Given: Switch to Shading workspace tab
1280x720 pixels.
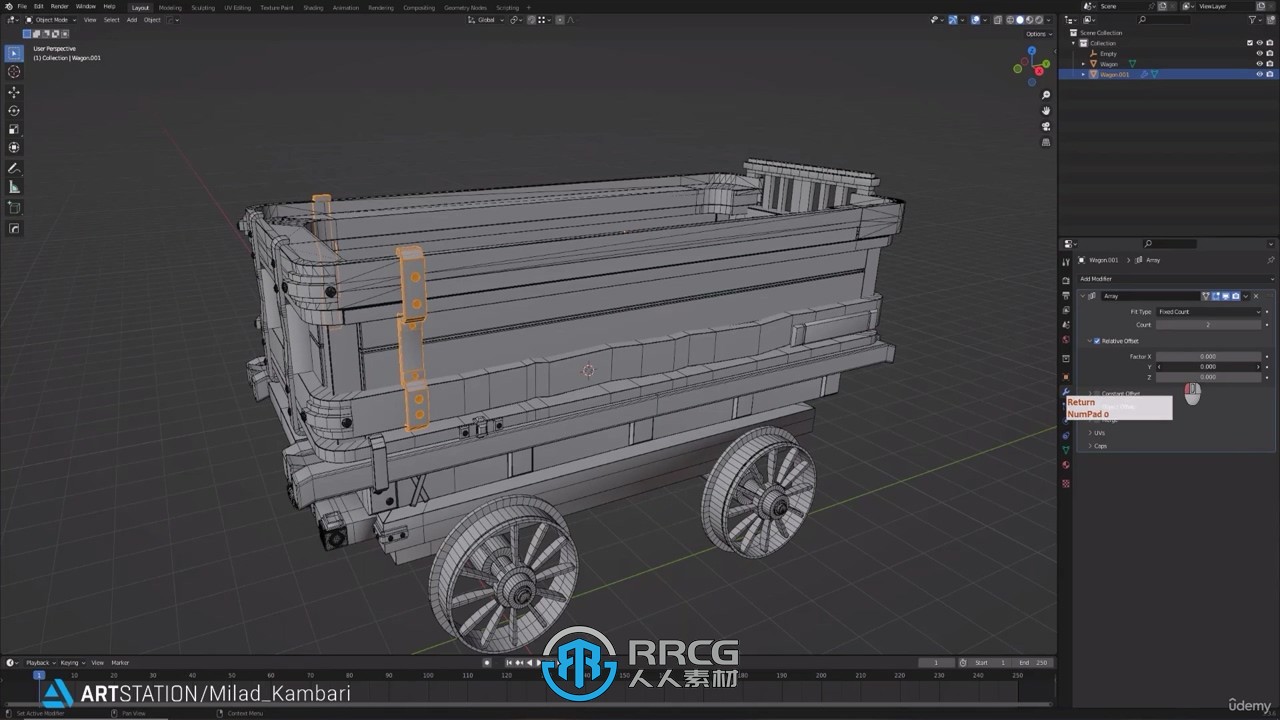Looking at the screenshot, I should tap(313, 7).
